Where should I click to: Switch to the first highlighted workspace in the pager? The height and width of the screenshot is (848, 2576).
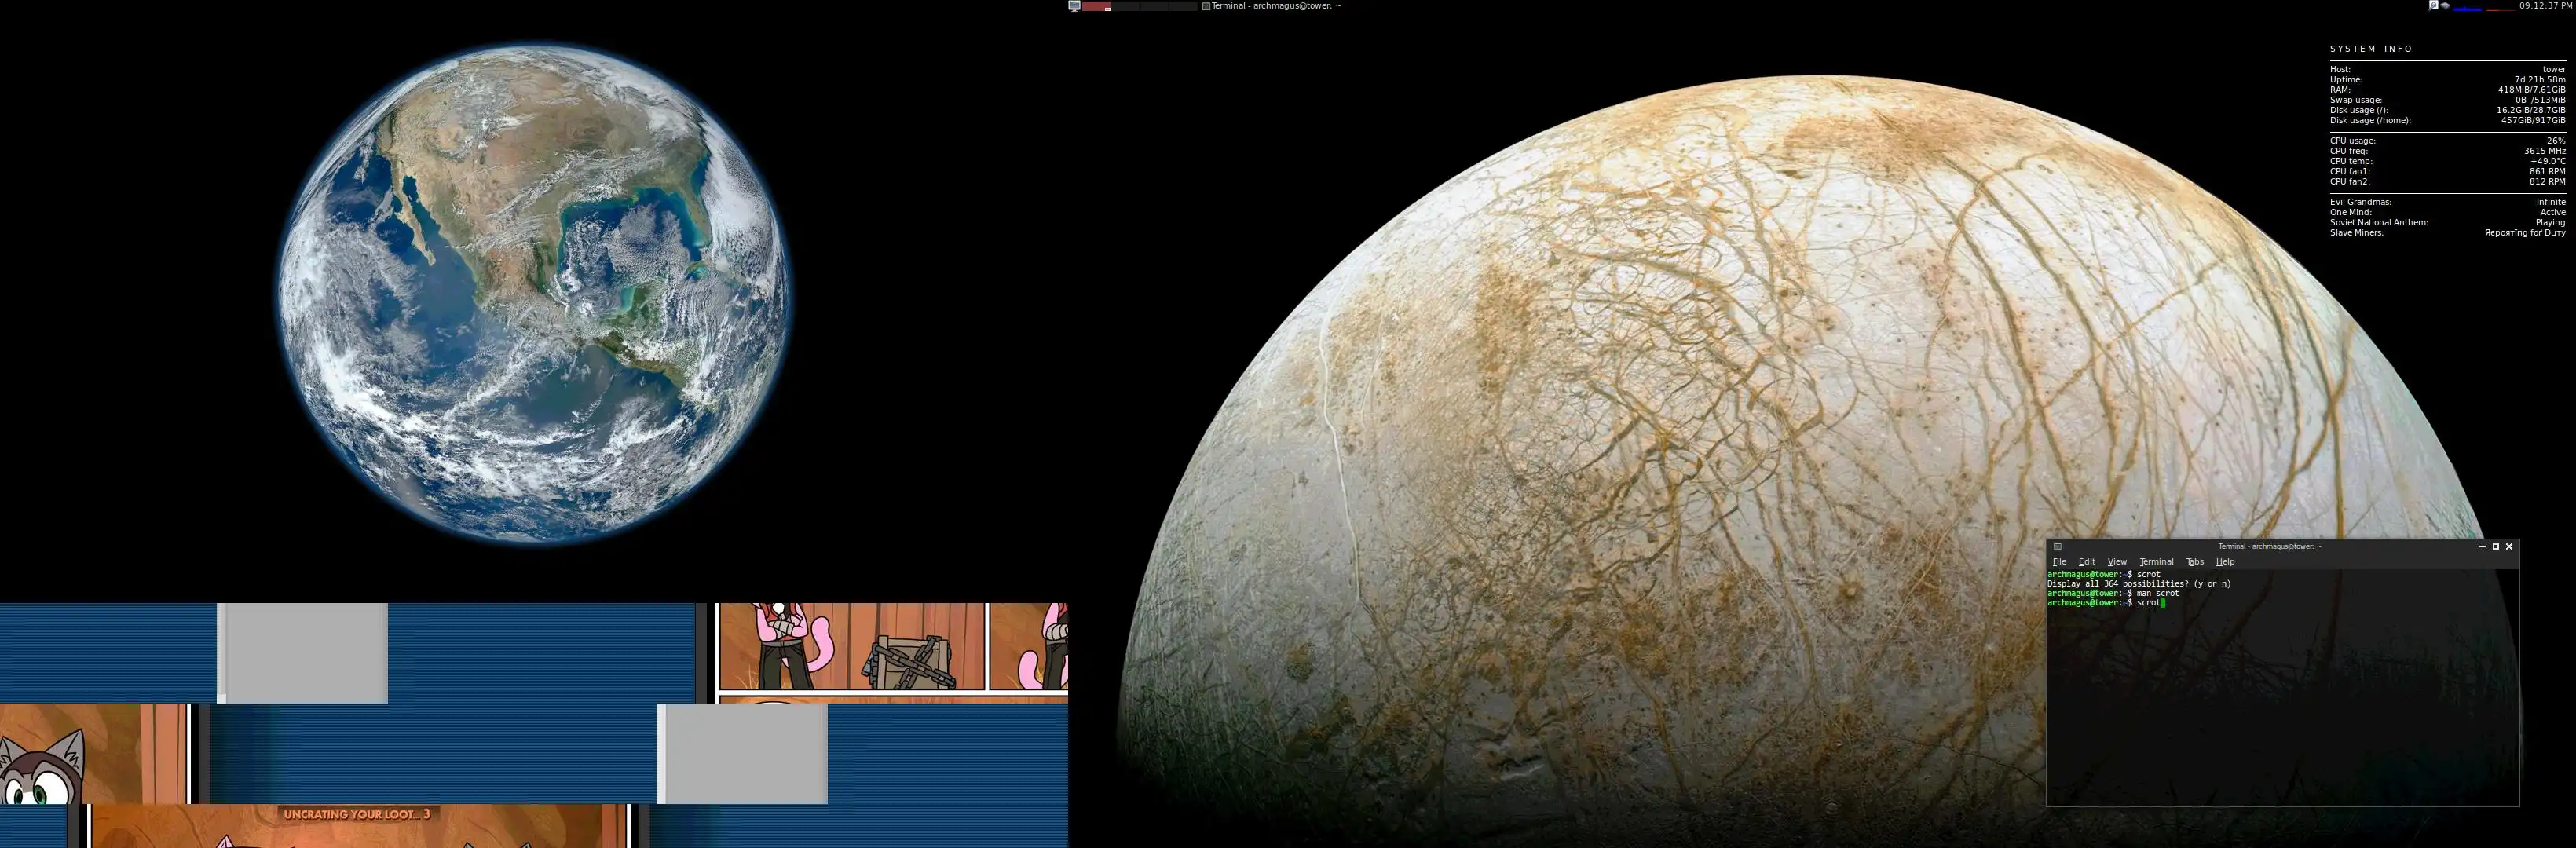click(x=1097, y=6)
